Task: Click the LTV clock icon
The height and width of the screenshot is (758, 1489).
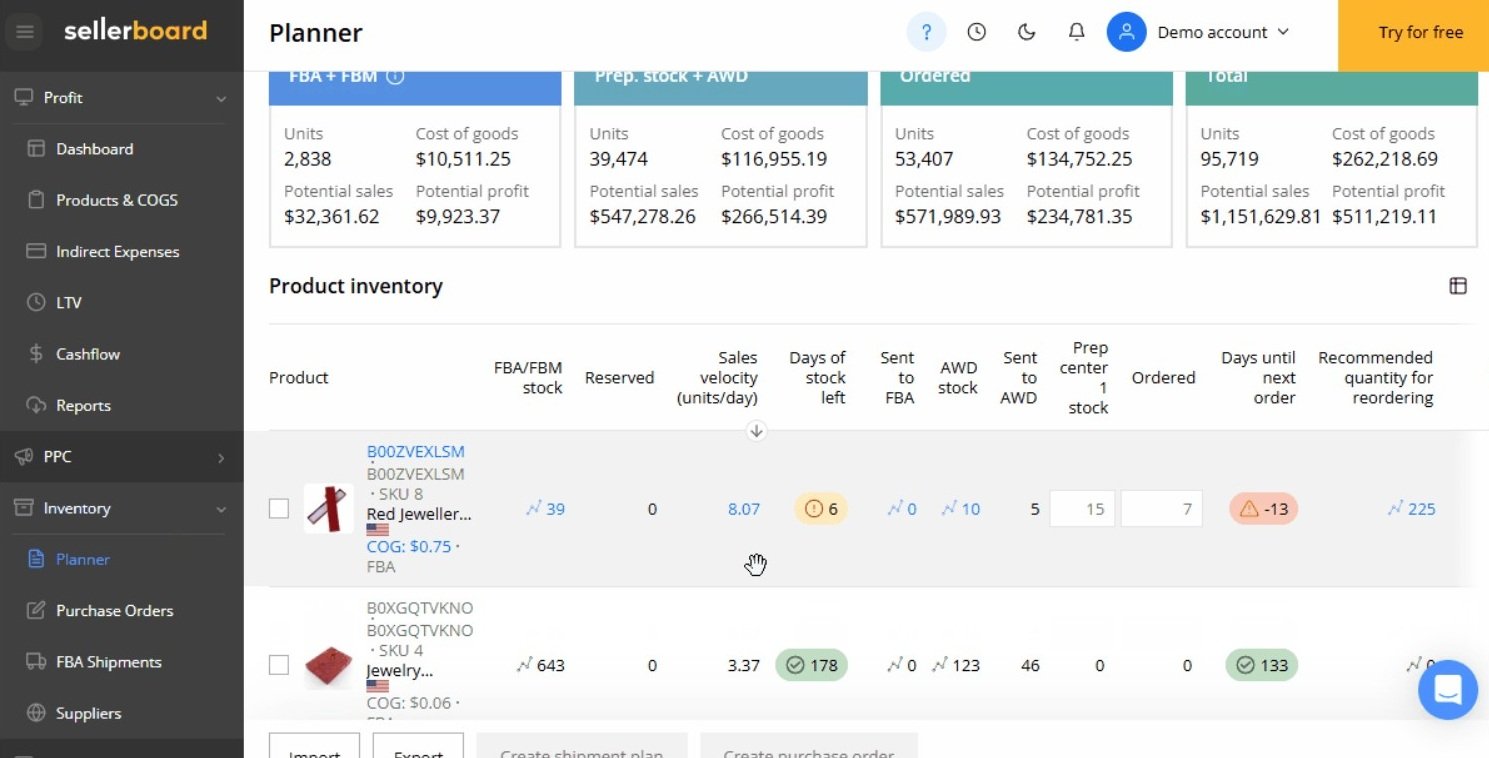Action: coord(36,303)
